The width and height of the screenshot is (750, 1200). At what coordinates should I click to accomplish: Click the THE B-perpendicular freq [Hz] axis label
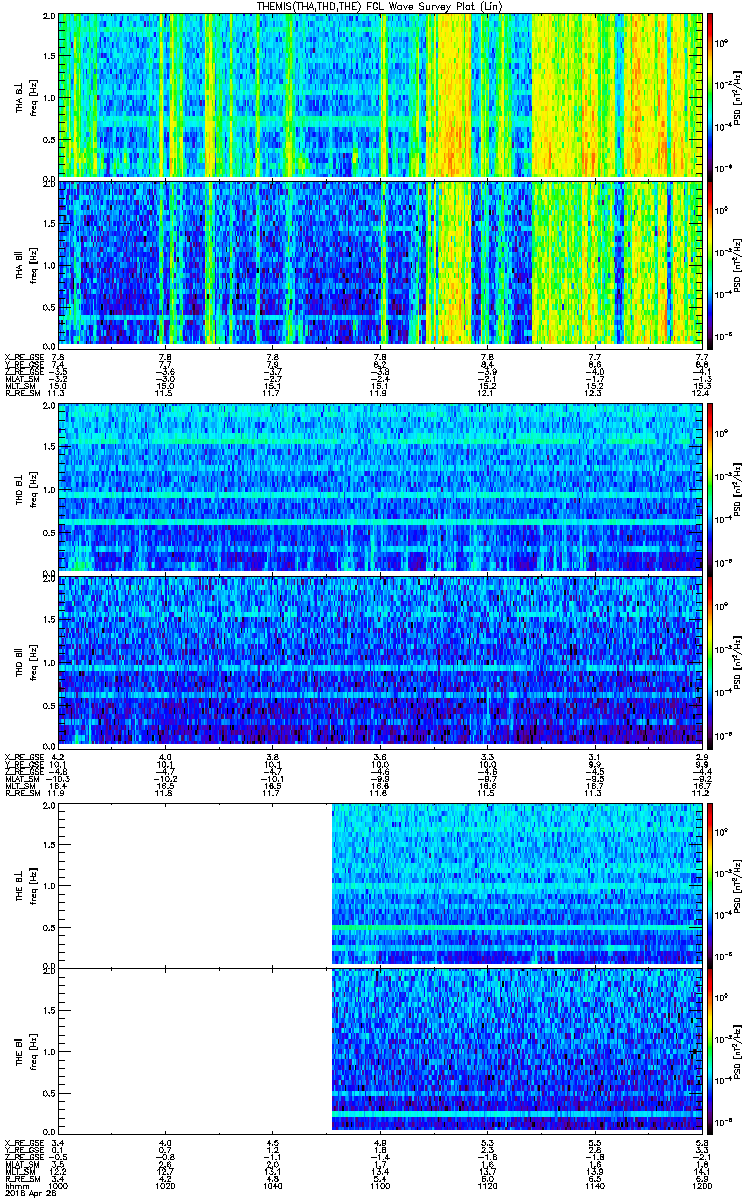32,884
